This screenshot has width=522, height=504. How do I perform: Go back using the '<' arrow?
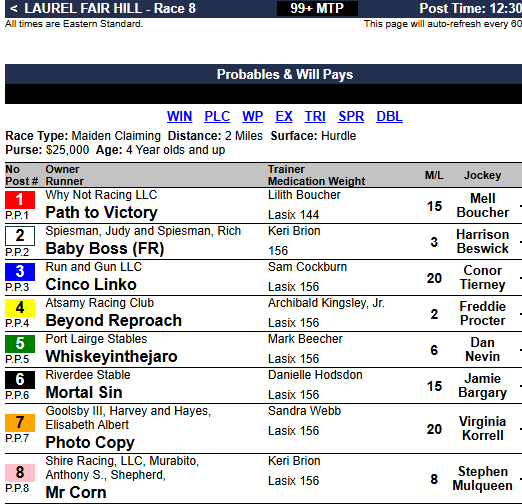14,8
